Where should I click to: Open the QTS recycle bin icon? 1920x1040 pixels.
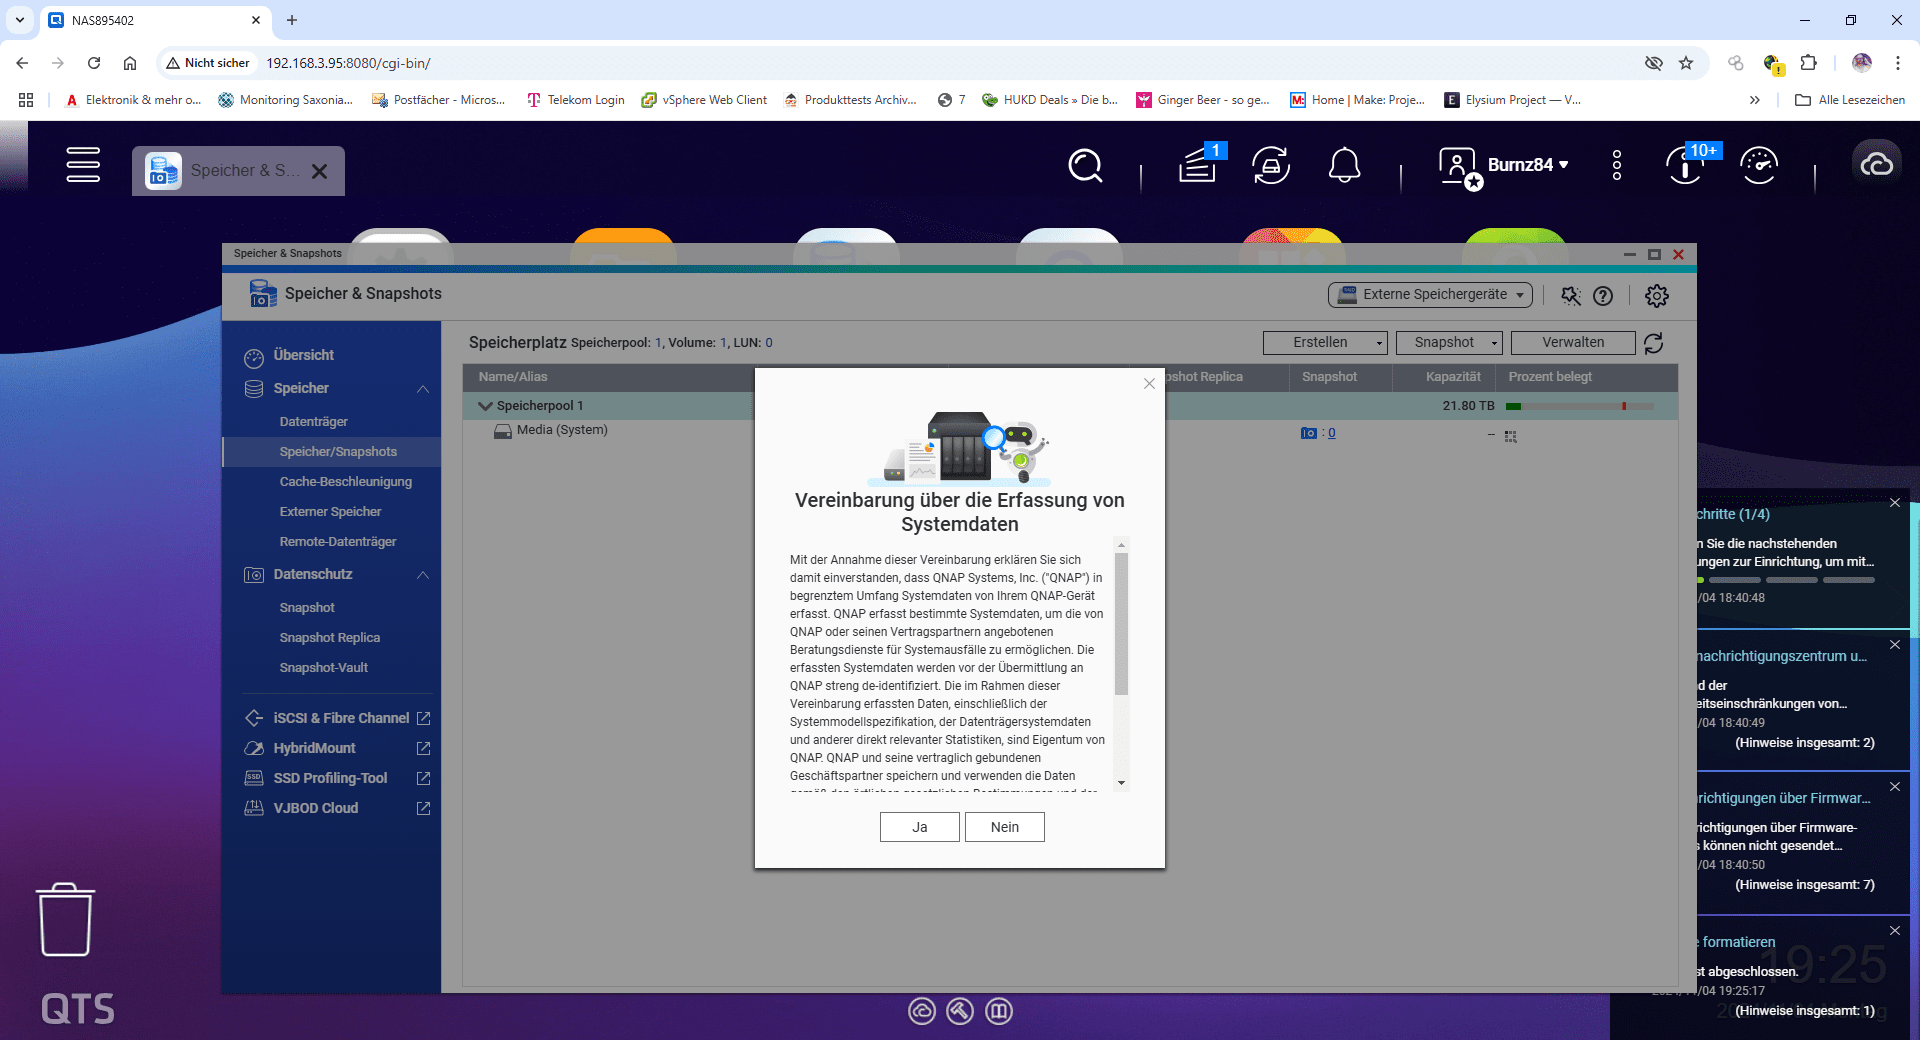click(x=66, y=919)
